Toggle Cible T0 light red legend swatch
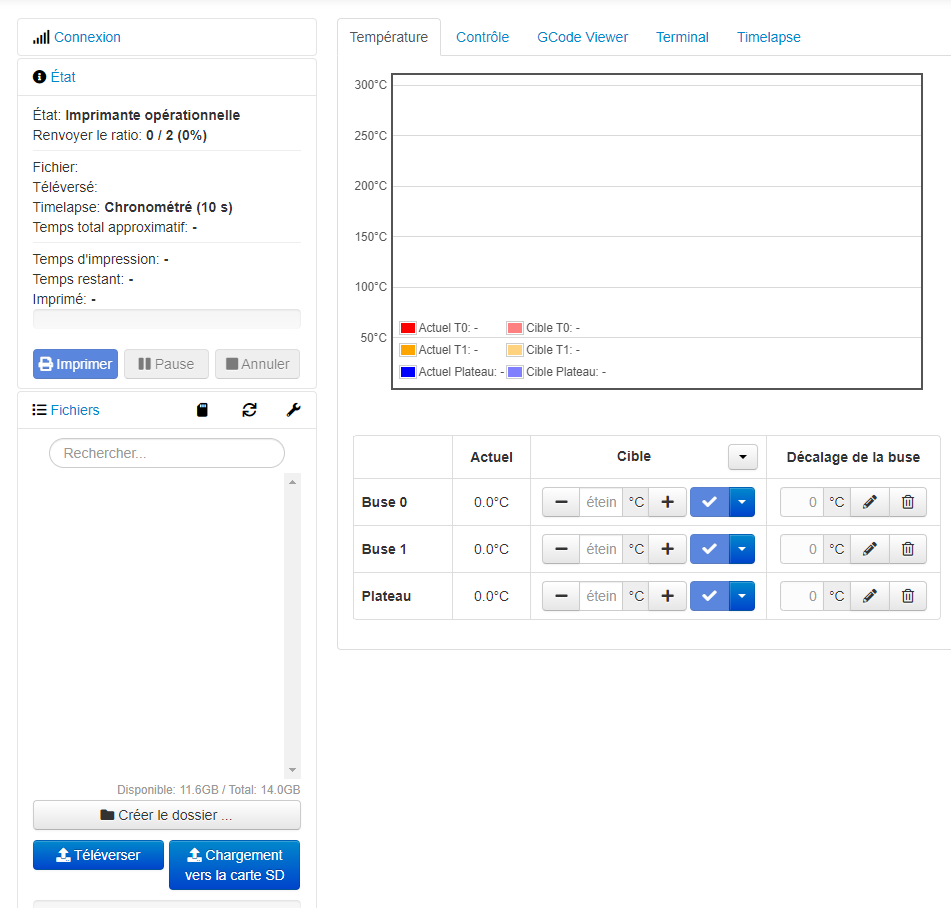The width and height of the screenshot is (951, 908). coord(515,328)
